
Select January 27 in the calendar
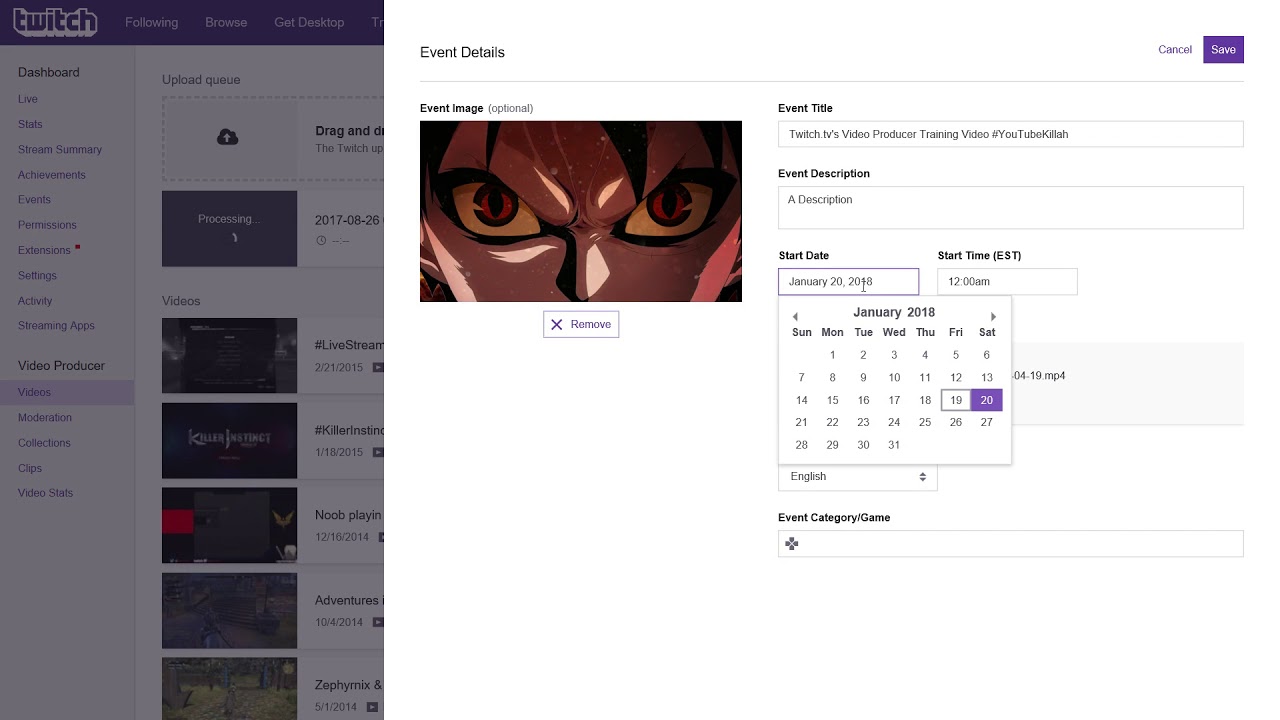[x=987, y=422]
